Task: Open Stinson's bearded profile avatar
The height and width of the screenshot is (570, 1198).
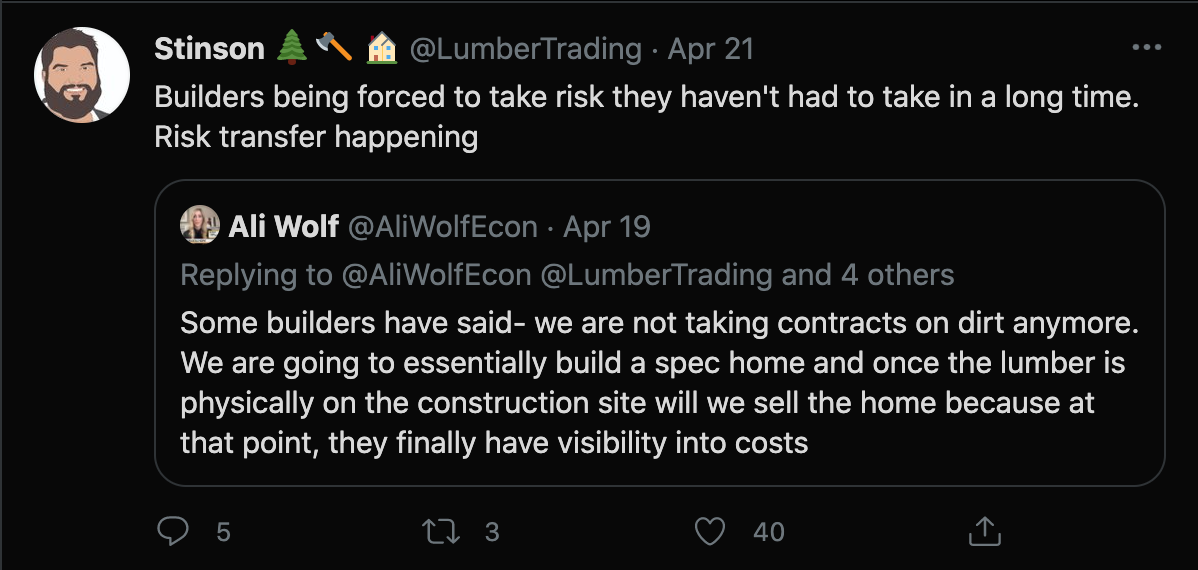Action: pos(82,77)
